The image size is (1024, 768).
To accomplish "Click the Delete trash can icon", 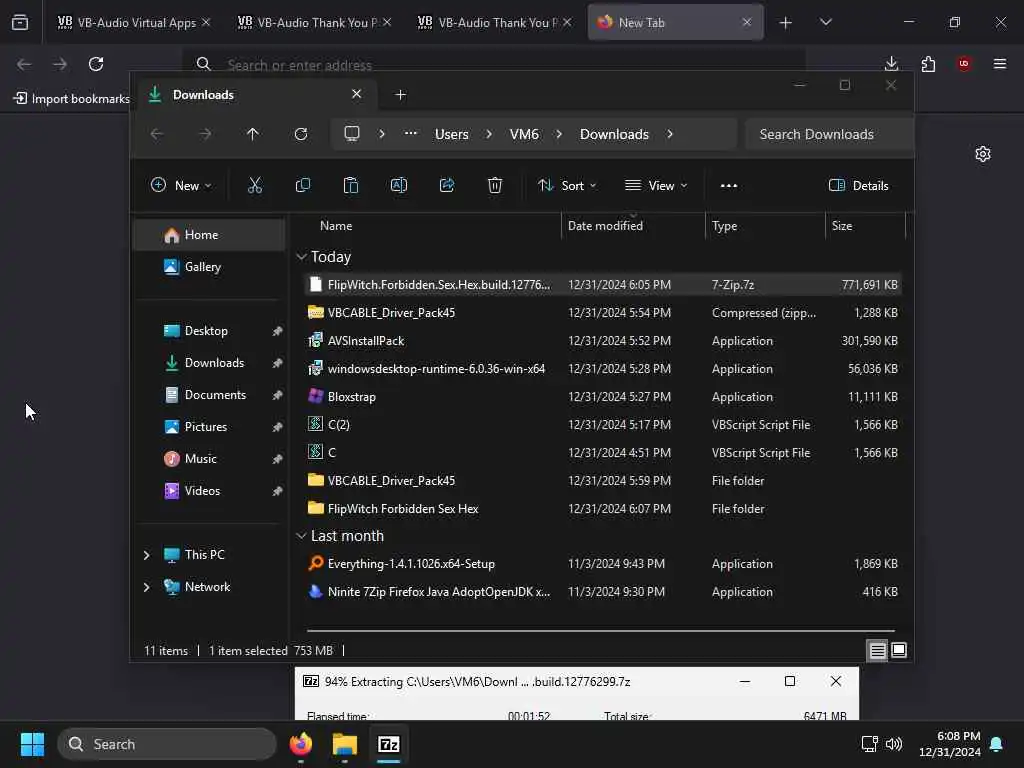I will pos(495,185).
